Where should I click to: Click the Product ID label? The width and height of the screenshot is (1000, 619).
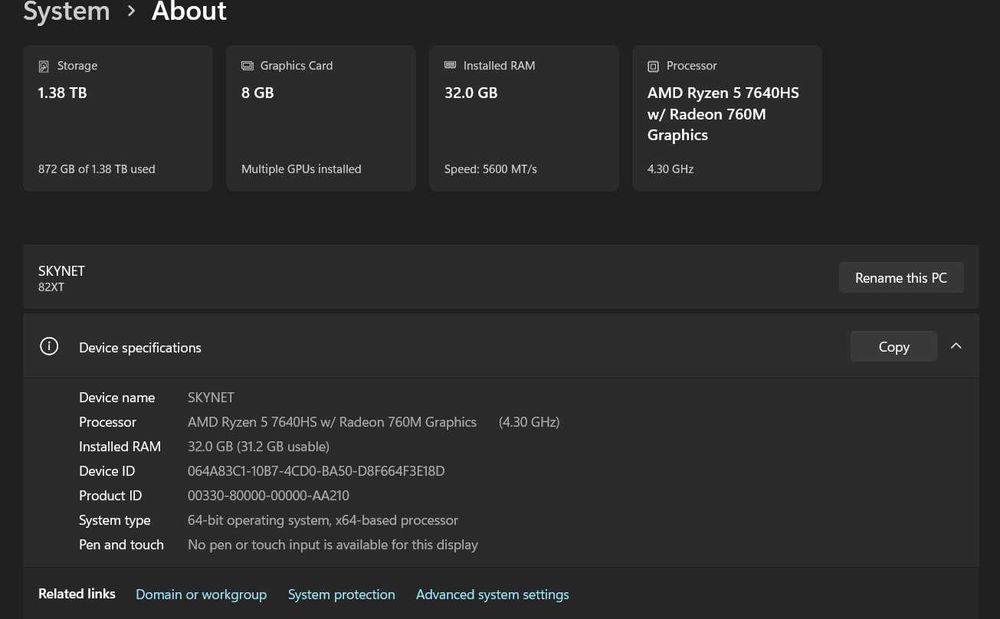point(110,495)
